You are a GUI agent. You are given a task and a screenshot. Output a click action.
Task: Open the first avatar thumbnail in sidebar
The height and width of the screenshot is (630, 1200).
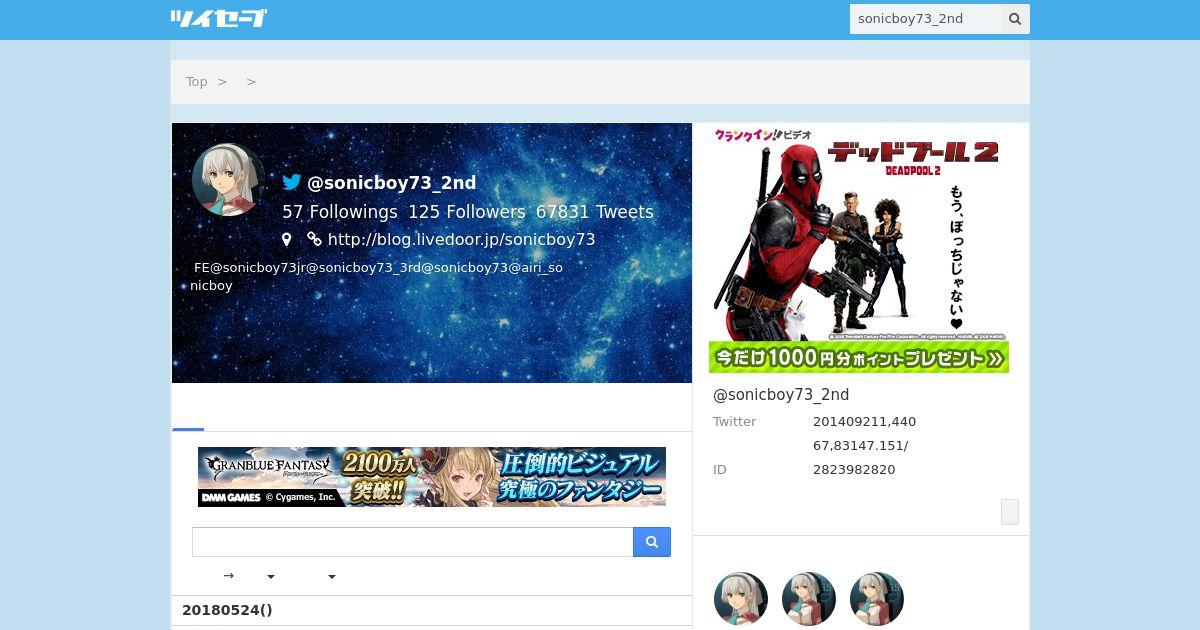click(741, 599)
